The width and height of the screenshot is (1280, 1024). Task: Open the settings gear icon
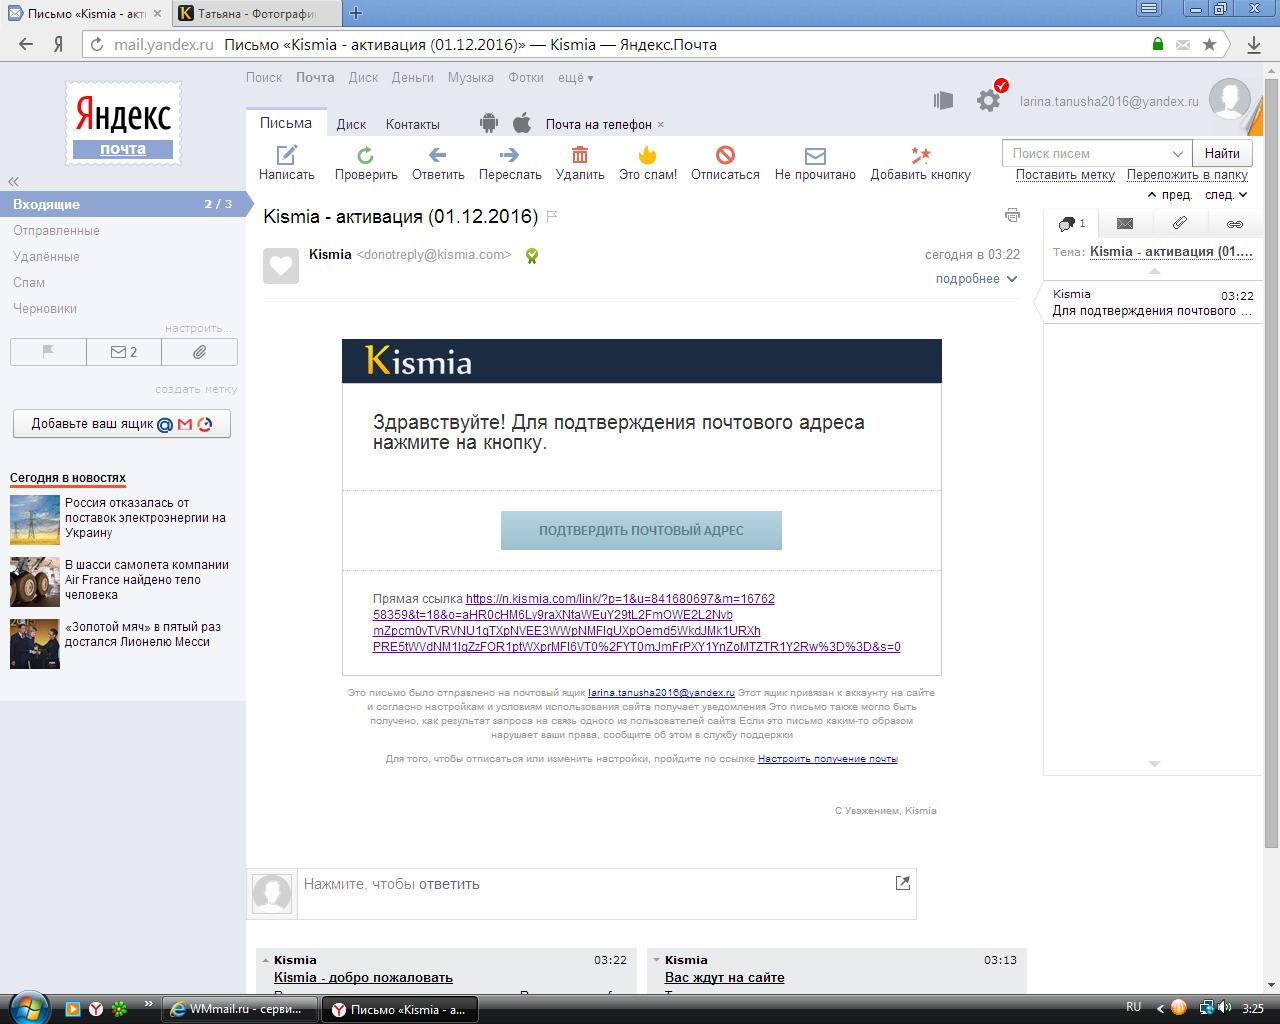click(x=988, y=100)
